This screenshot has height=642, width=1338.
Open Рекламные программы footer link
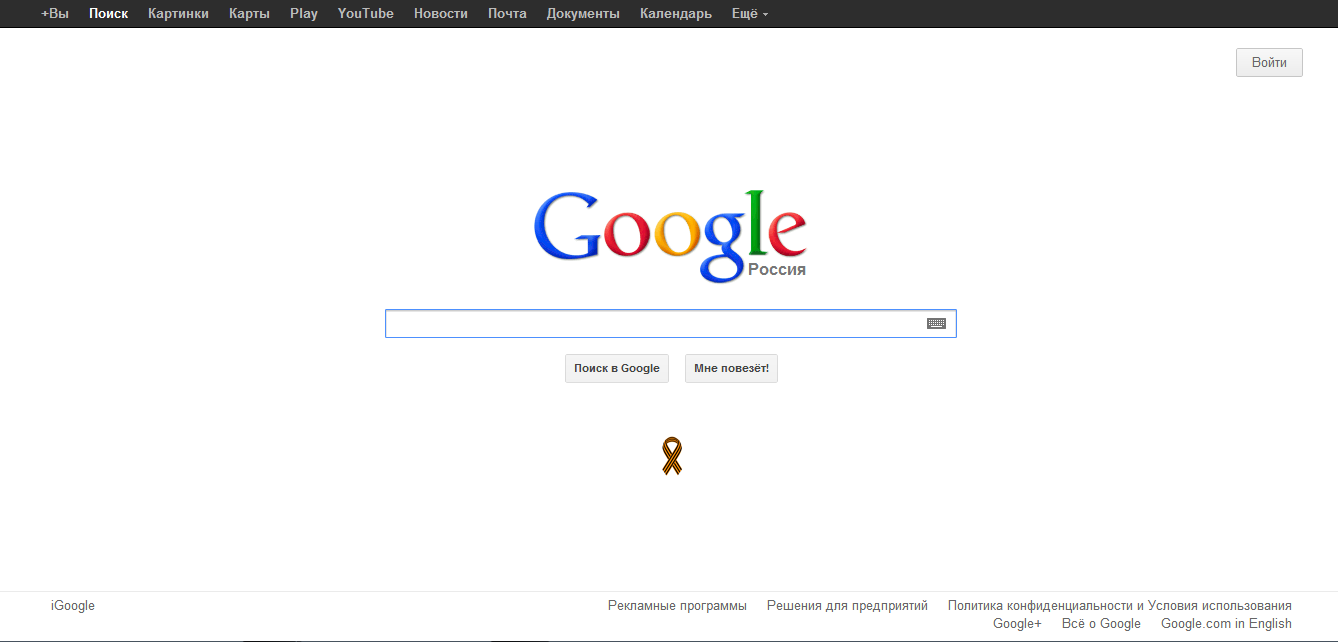[x=677, y=606]
